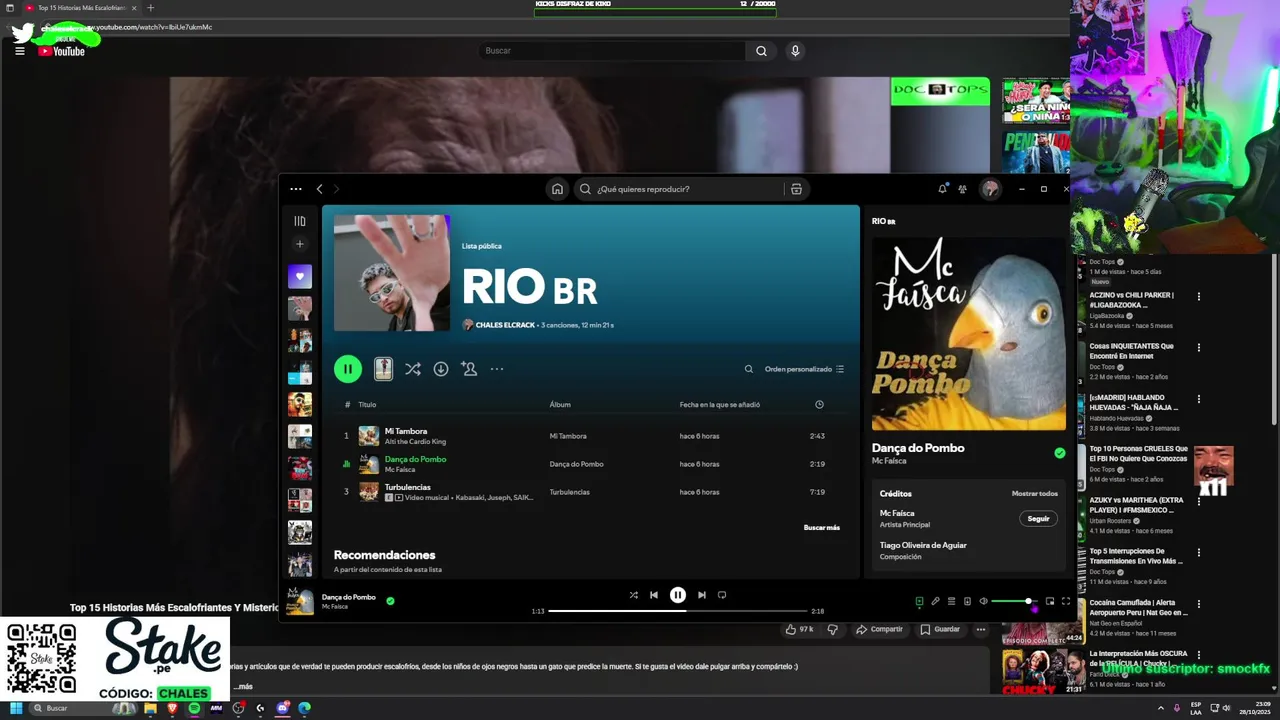Skip to the previous track
The width and height of the screenshot is (1280, 720).
[654, 595]
